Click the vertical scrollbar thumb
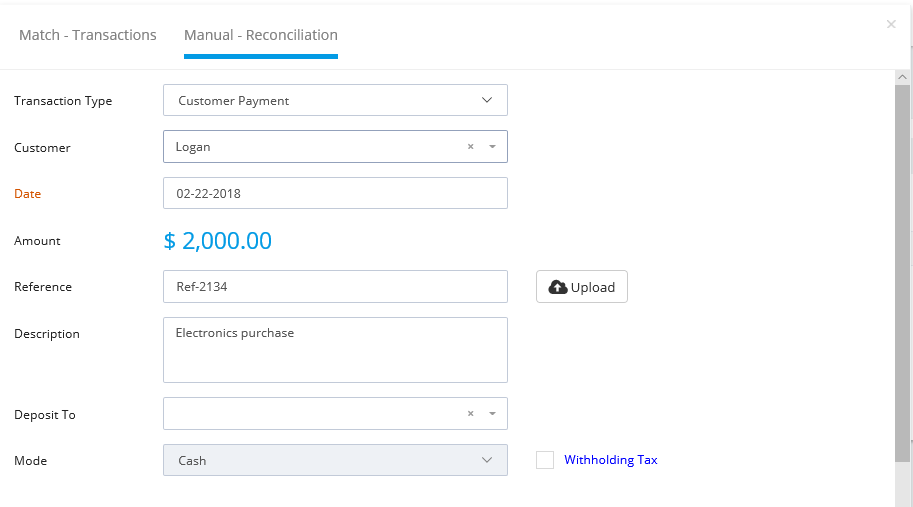The image size is (913, 507). [x=903, y=274]
